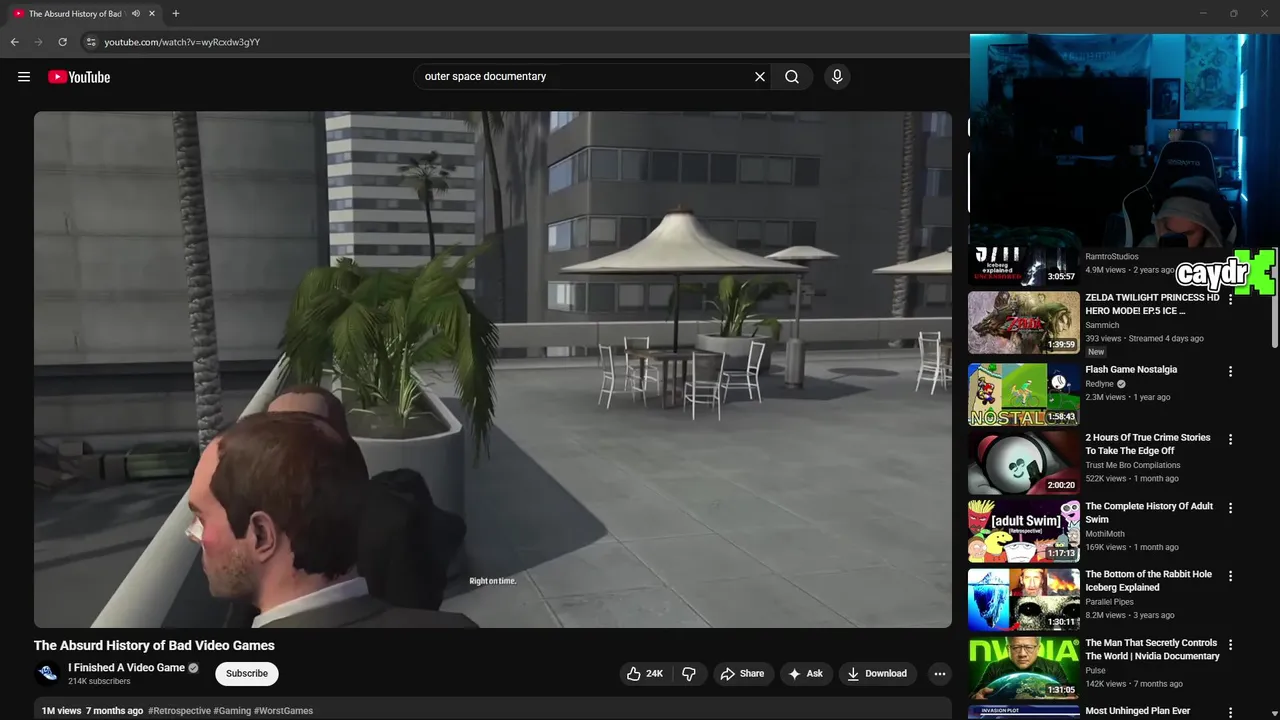
Task: Reload the page
Action: click(63, 42)
